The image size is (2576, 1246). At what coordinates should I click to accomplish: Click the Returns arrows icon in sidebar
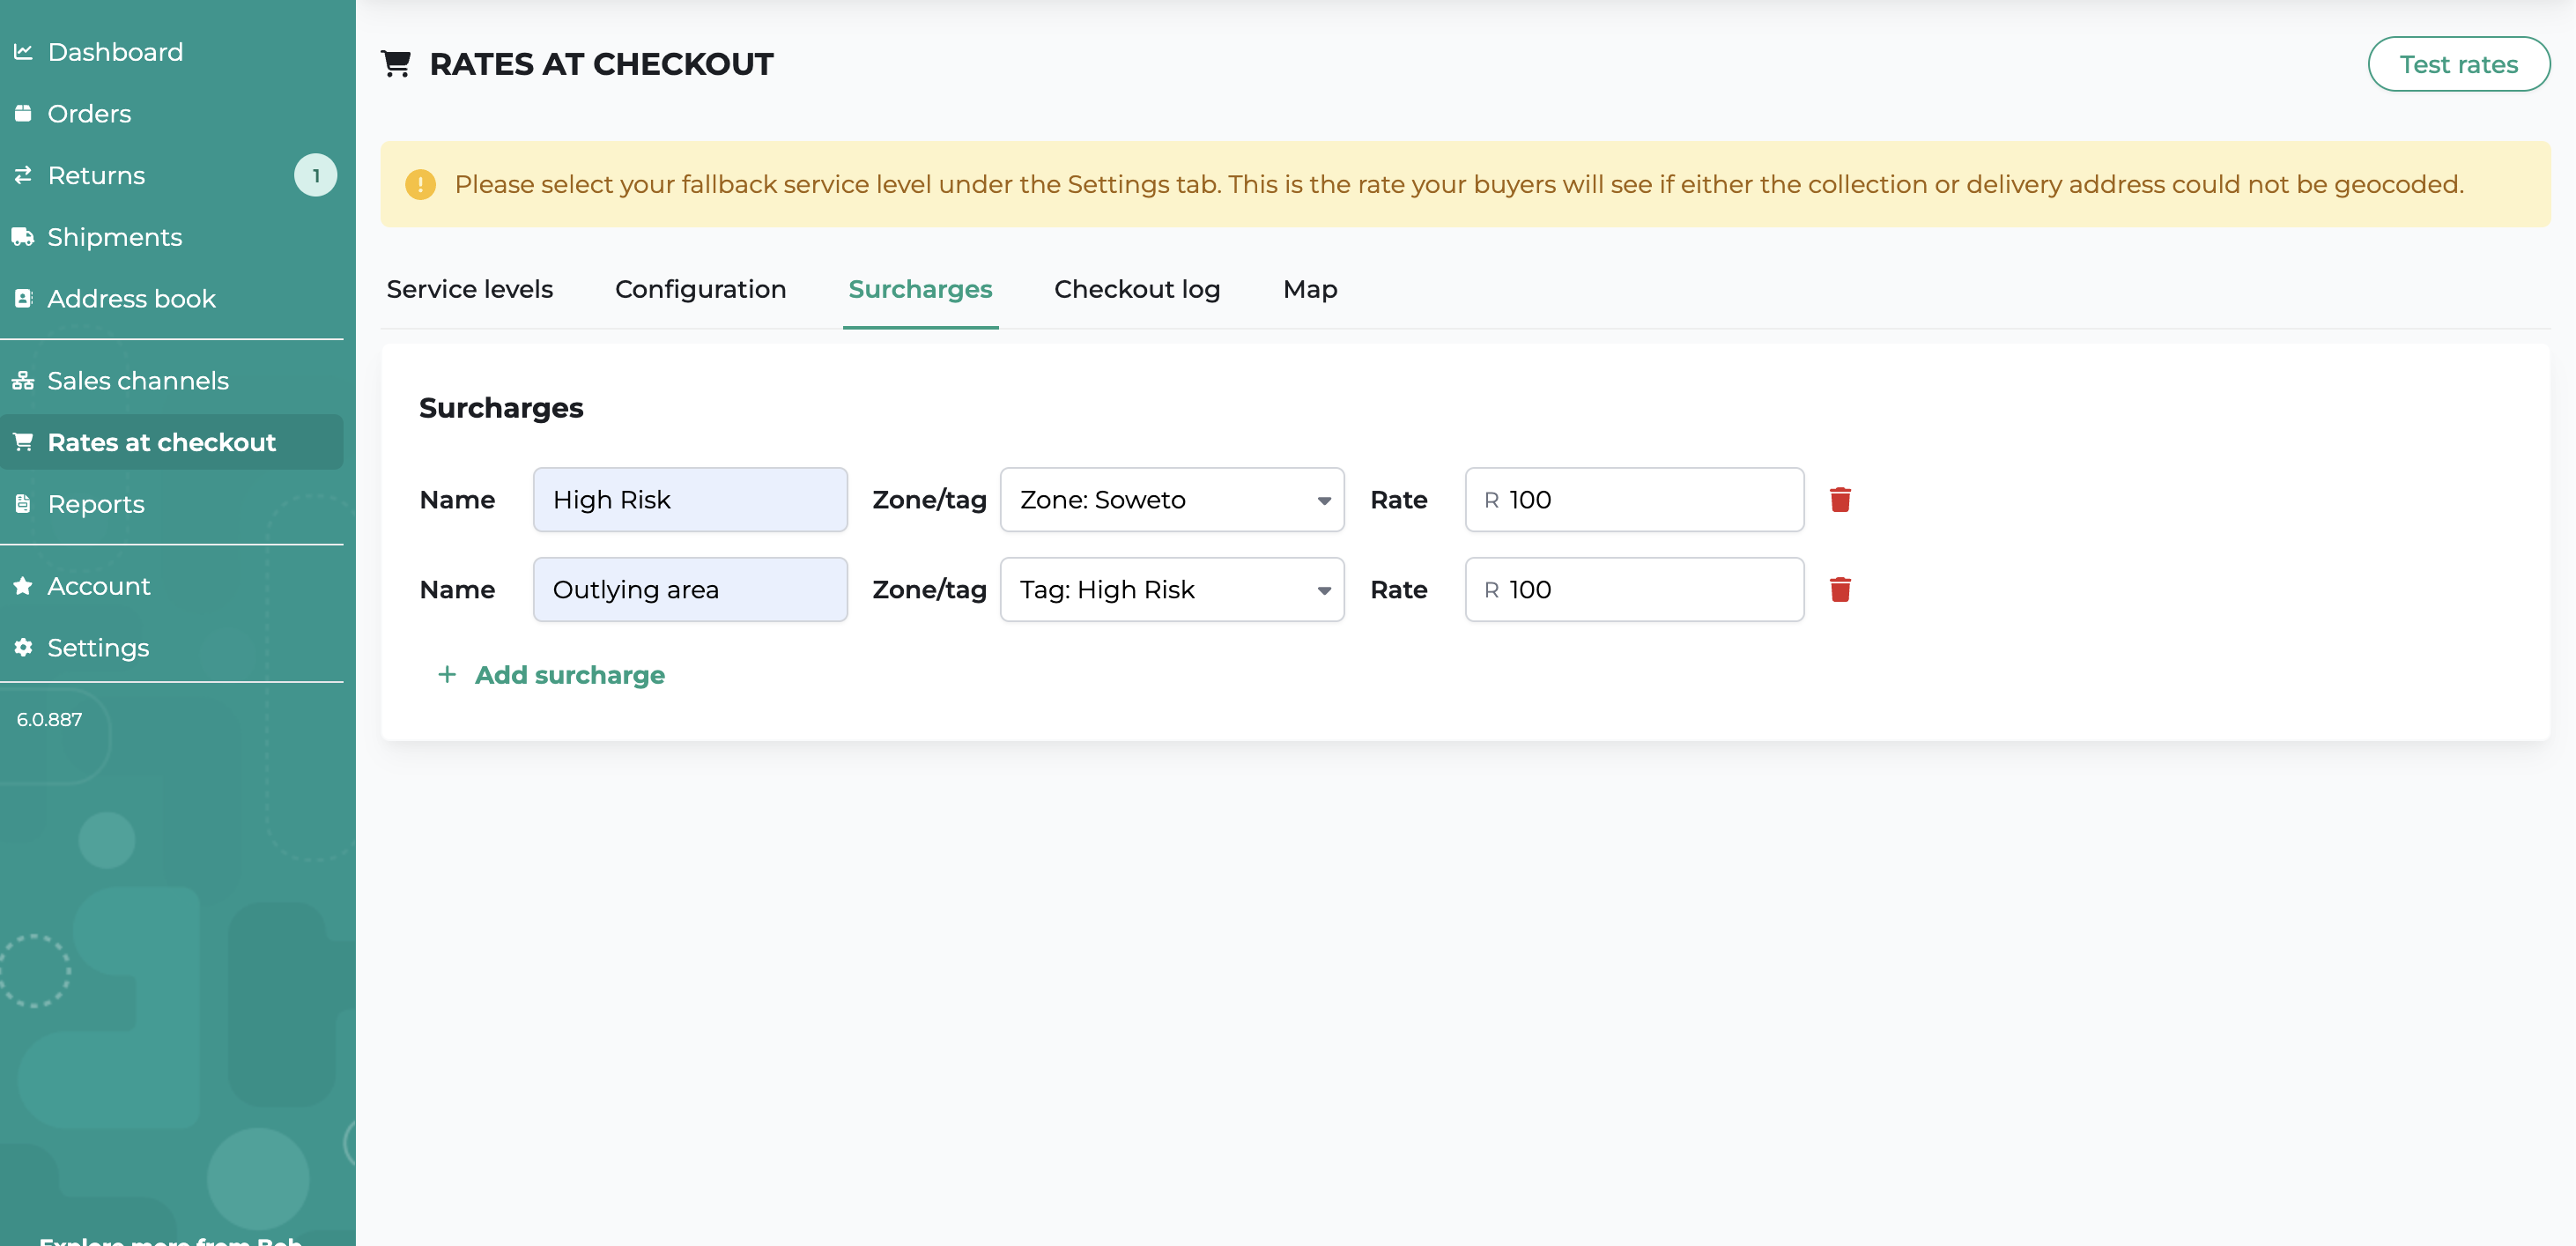23,175
